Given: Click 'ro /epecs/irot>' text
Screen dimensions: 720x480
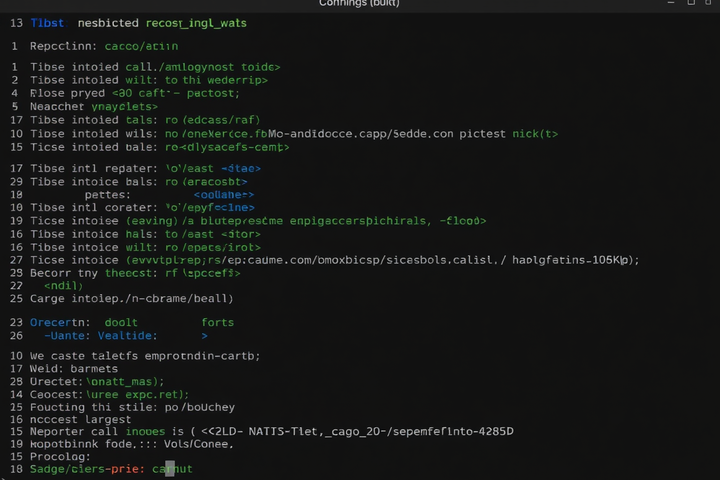Looking at the screenshot, I should [213, 247].
